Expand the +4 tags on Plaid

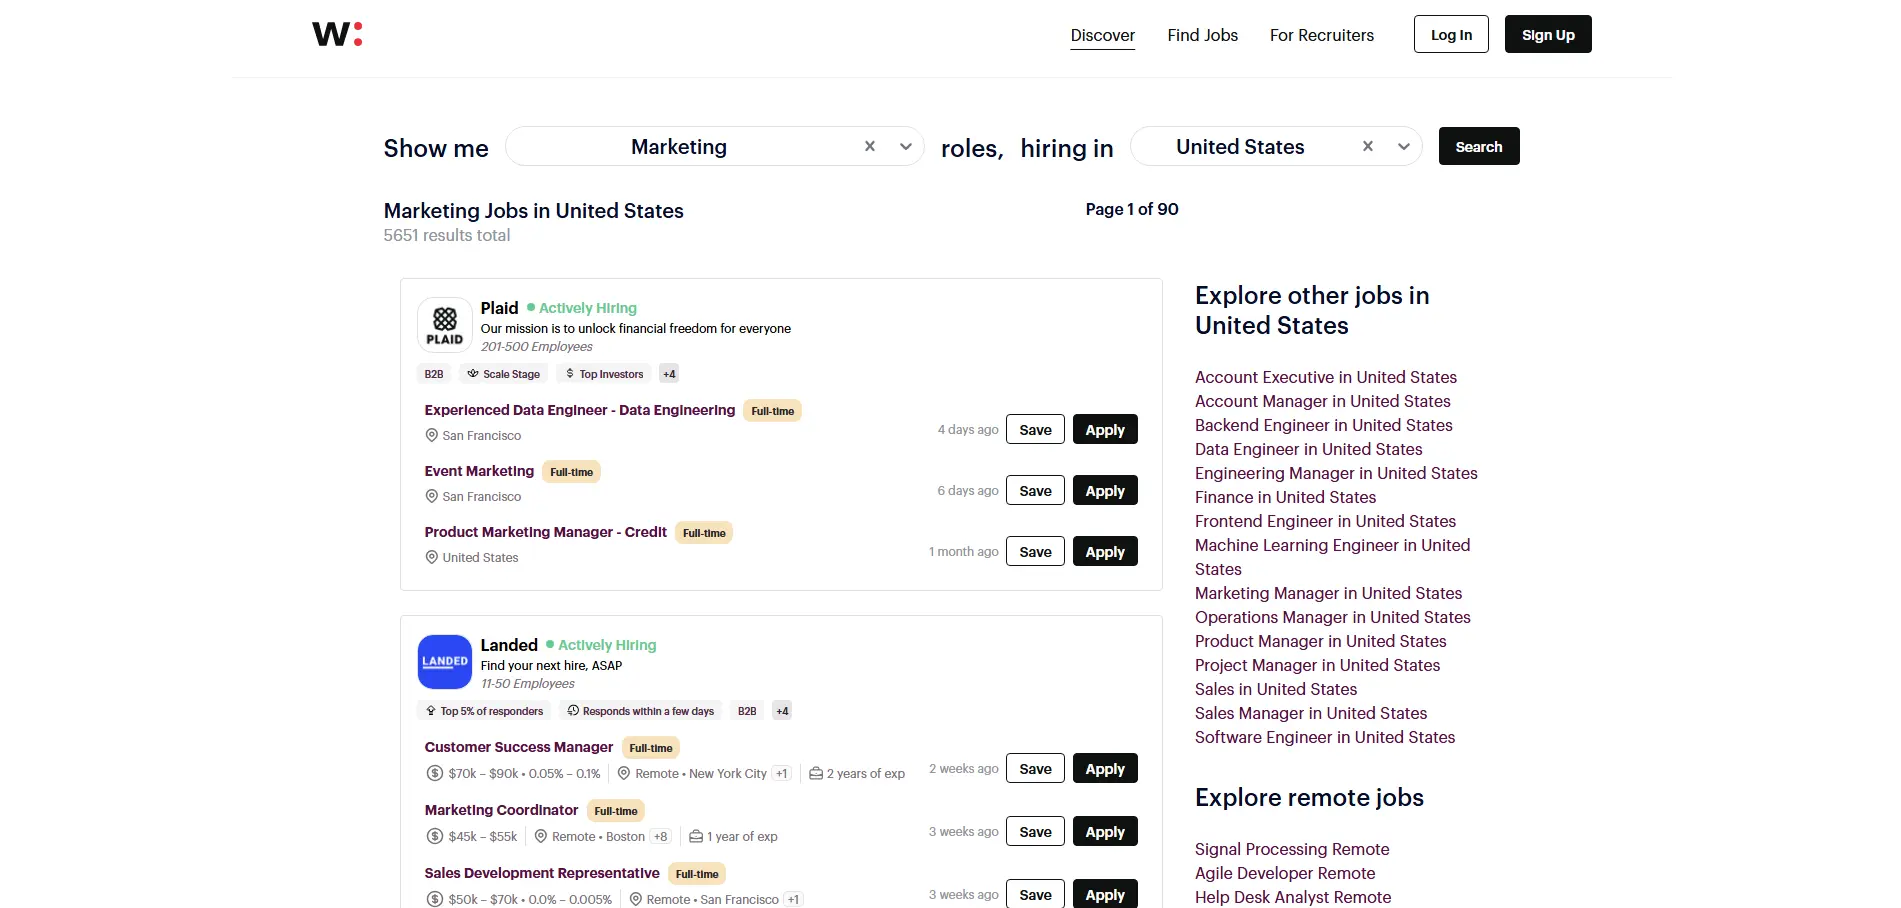tap(669, 374)
